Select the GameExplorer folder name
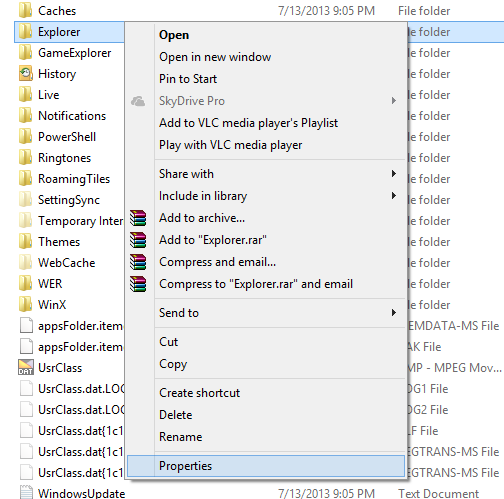The image size is (504, 499). pos(75,53)
